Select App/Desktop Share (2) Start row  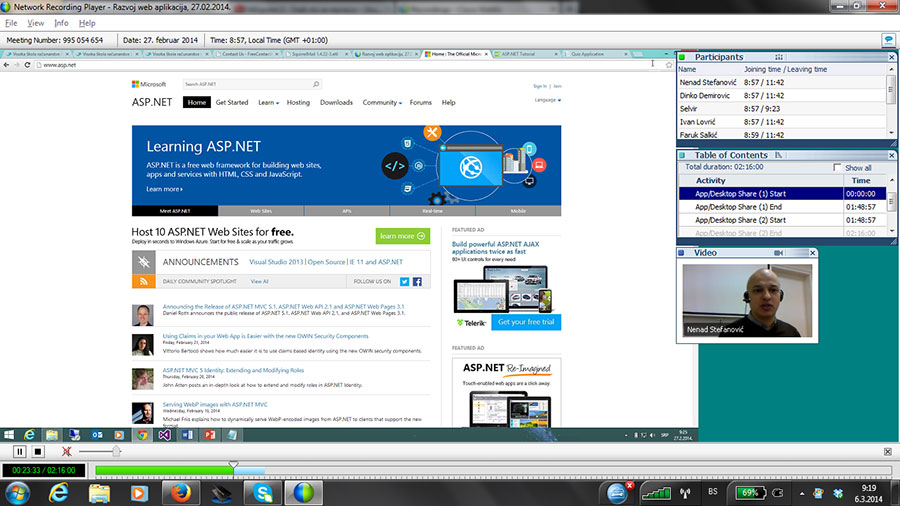[x=782, y=220]
